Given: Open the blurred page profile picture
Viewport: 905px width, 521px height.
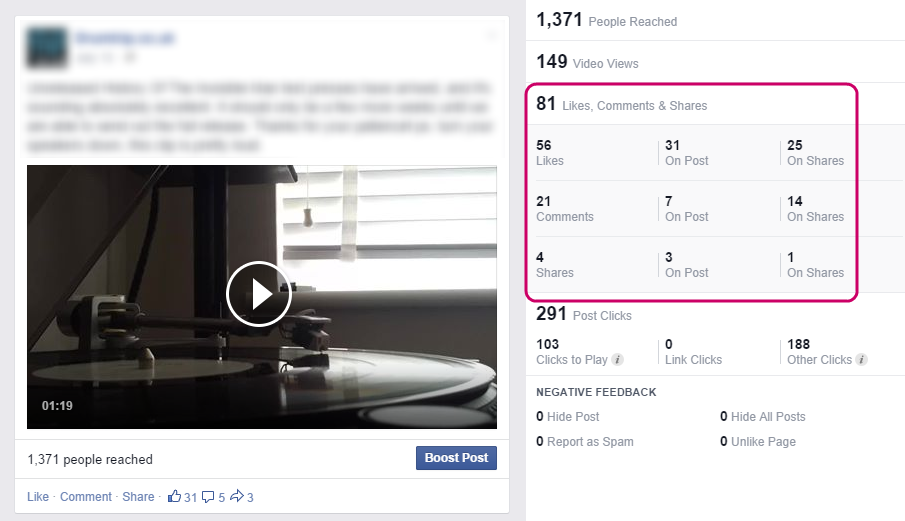Looking at the screenshot, I should pyautogui.click(x=47, y=47).
